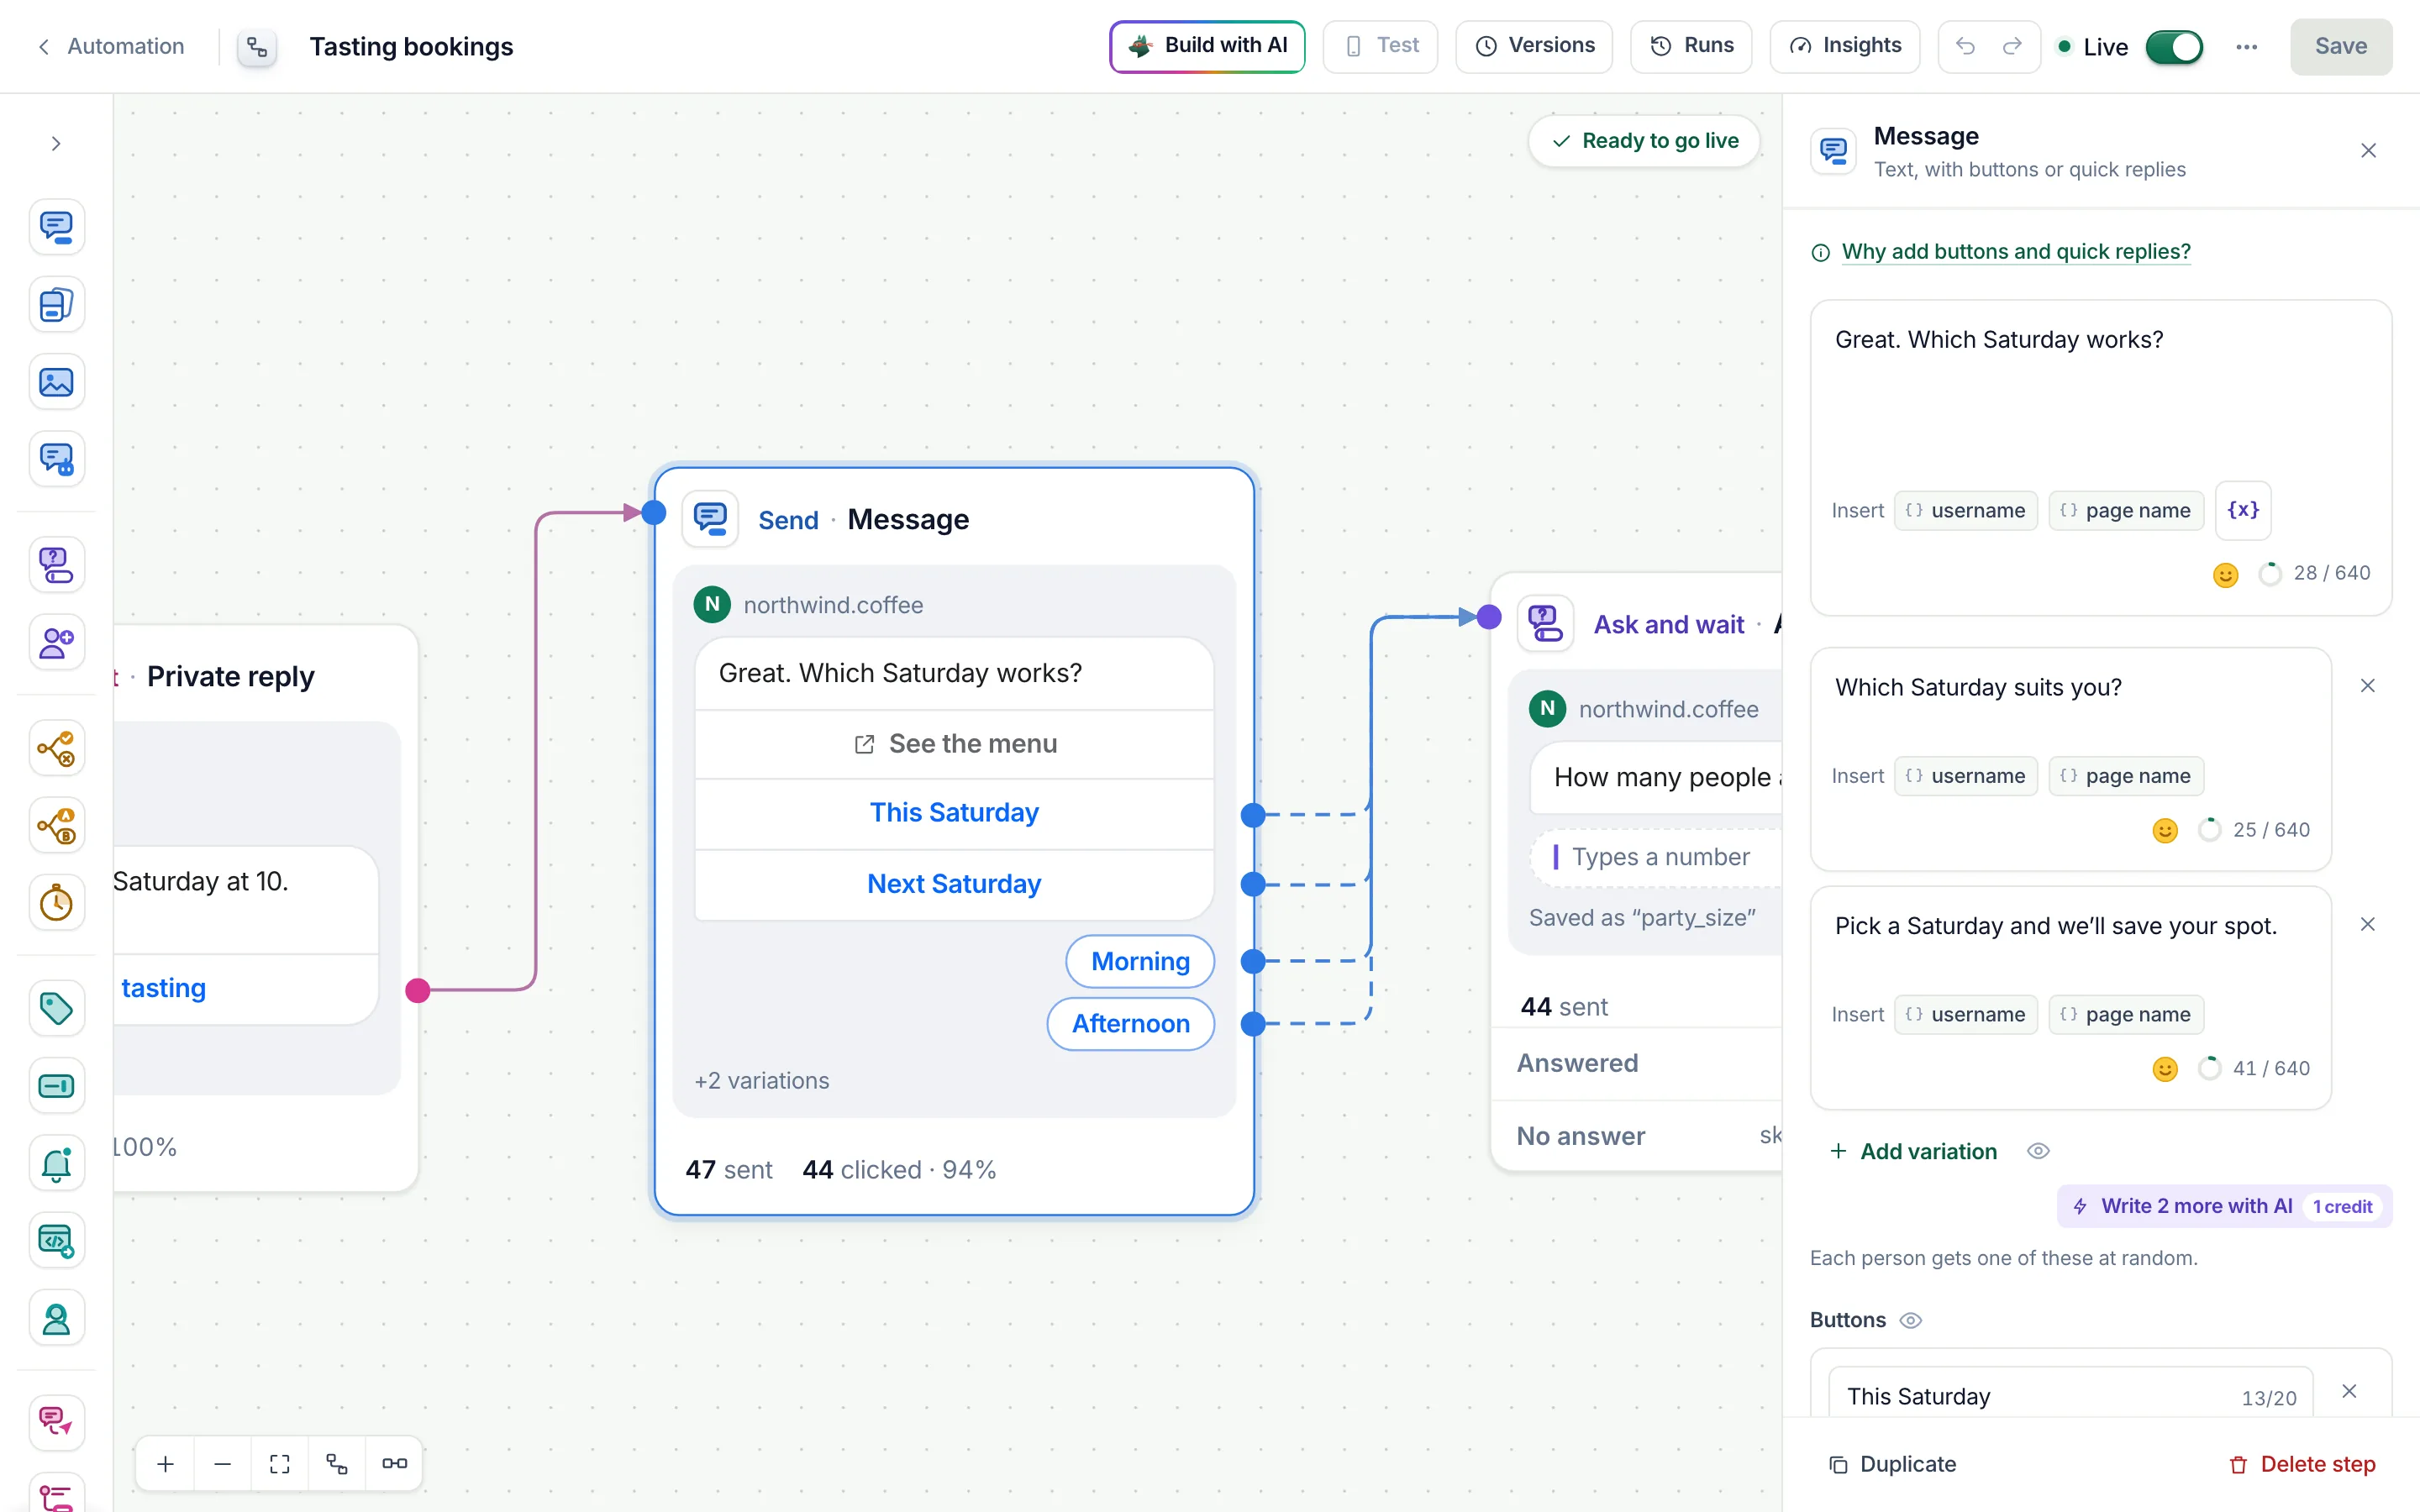Select the Afternoon quick reply on node
The height and width of the screenshot is (1512, 2420).
(1131, 1024)
